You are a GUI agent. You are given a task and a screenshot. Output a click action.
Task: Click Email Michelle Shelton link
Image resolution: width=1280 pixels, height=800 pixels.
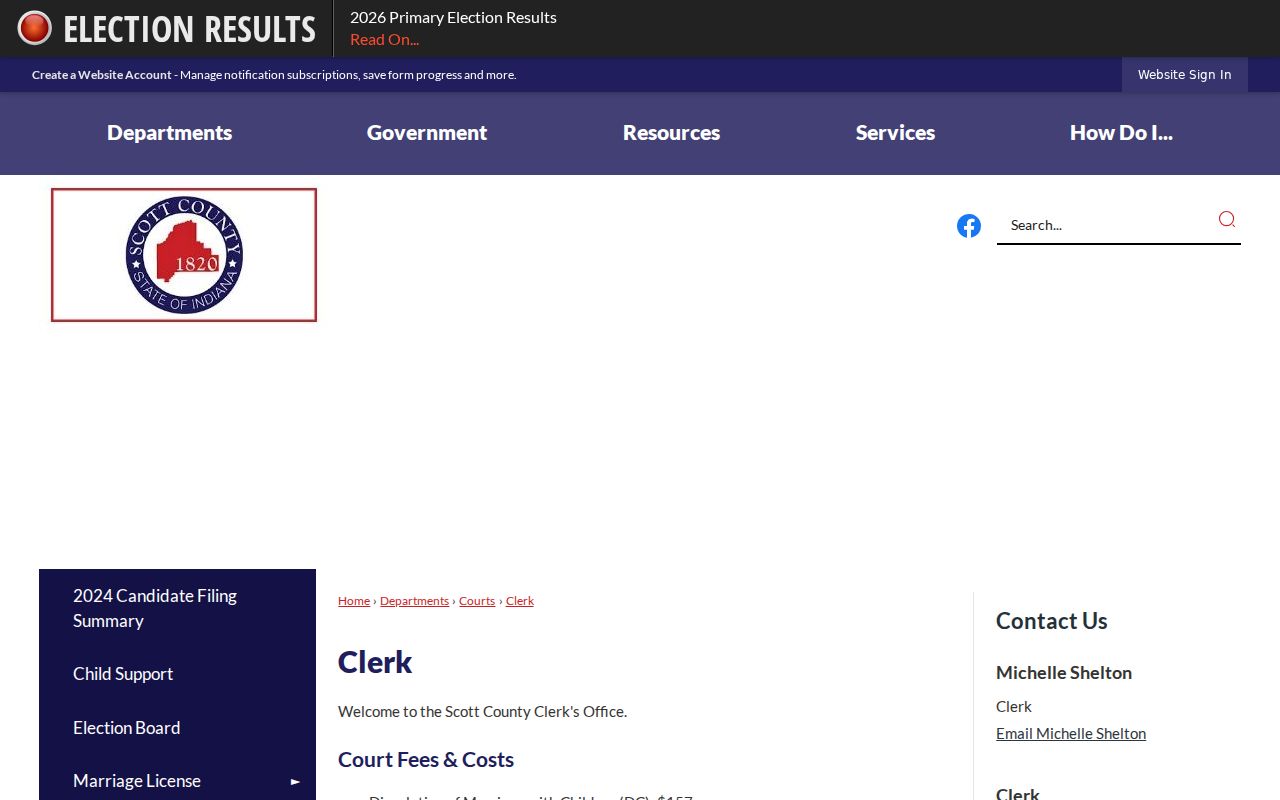[1071, 734]
